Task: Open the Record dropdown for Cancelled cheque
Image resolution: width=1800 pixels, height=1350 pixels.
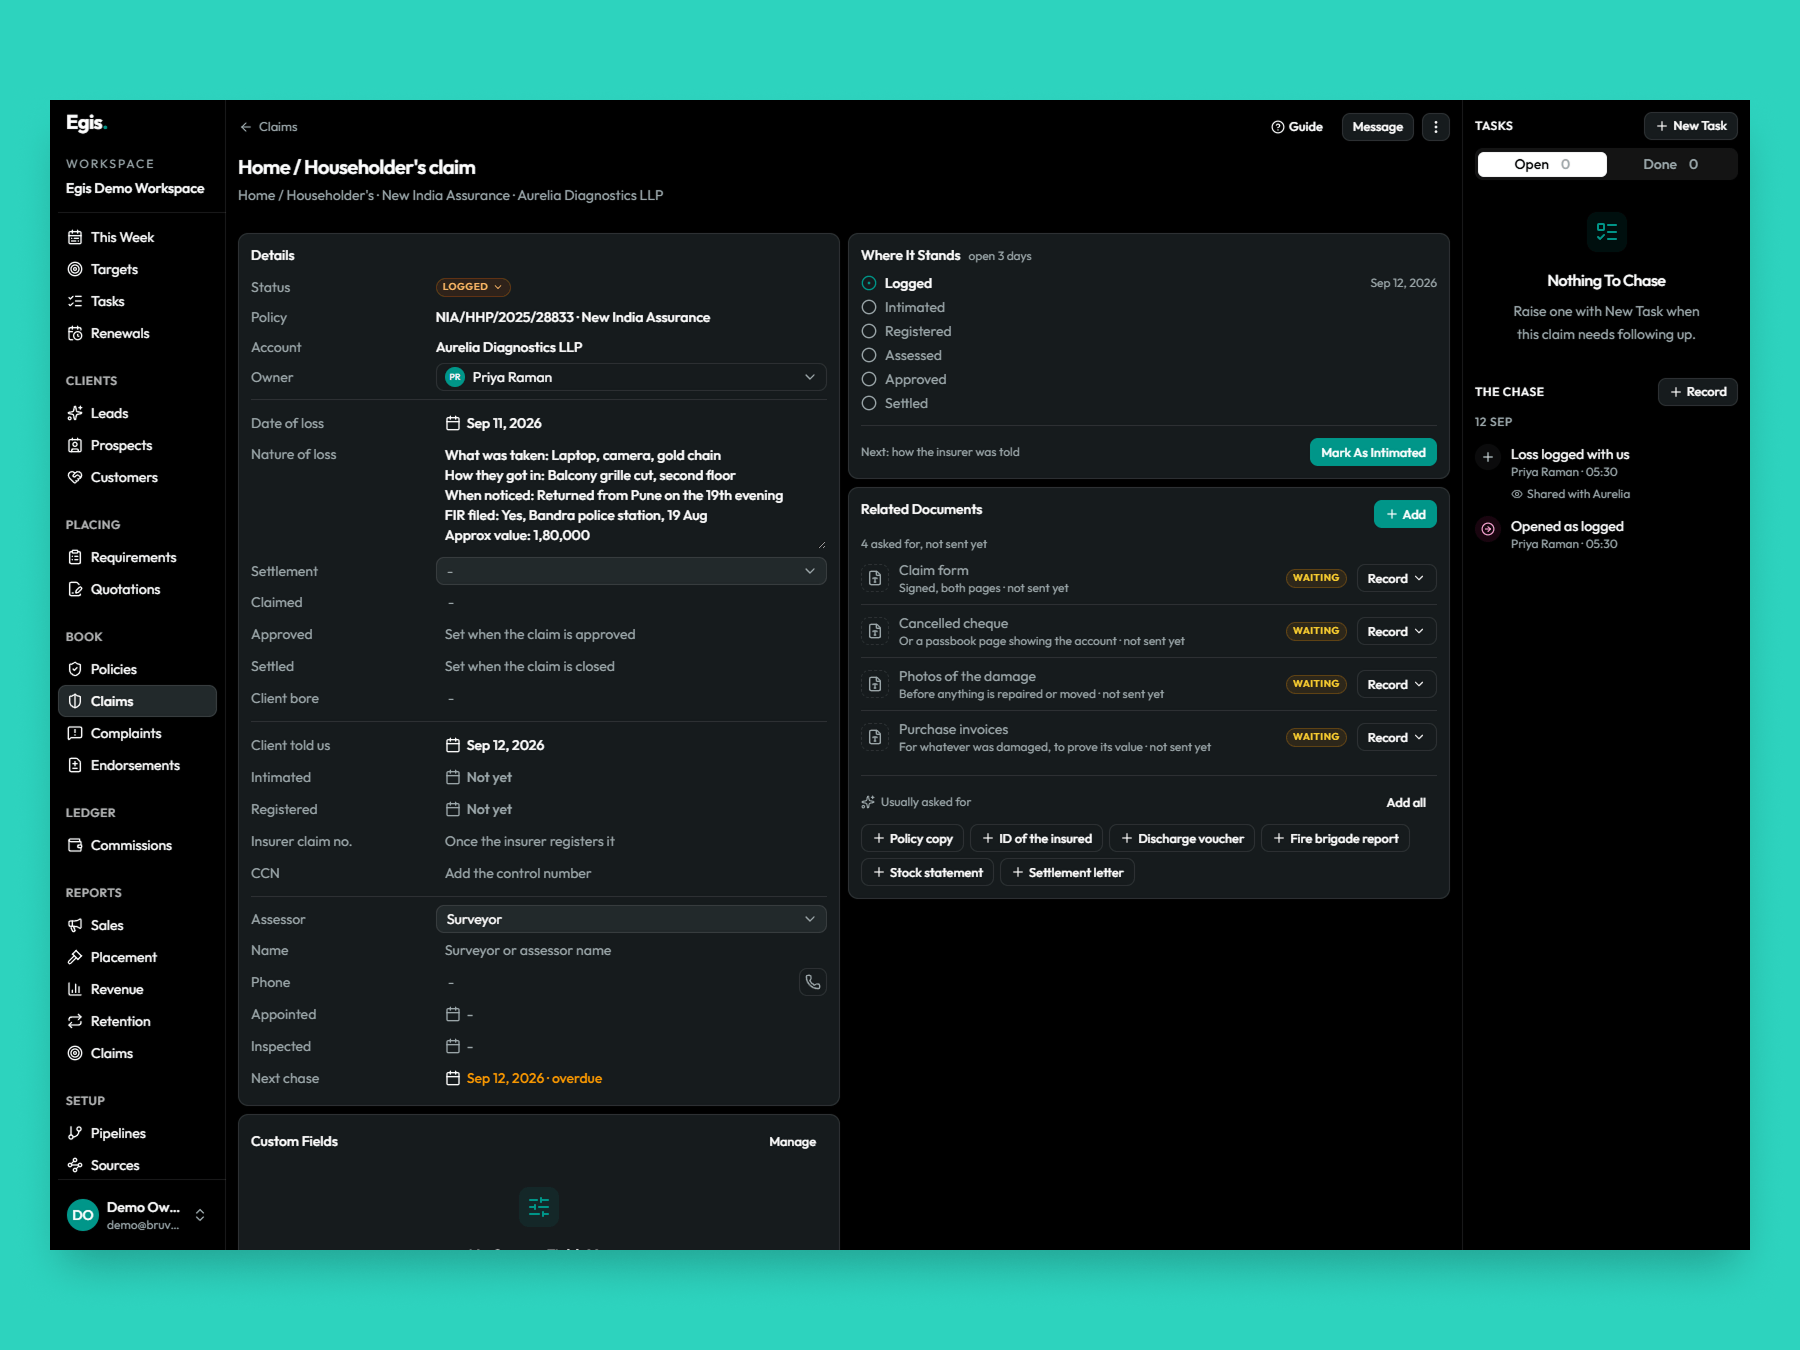Action: pyautogui.click(x=1396, y=631)
